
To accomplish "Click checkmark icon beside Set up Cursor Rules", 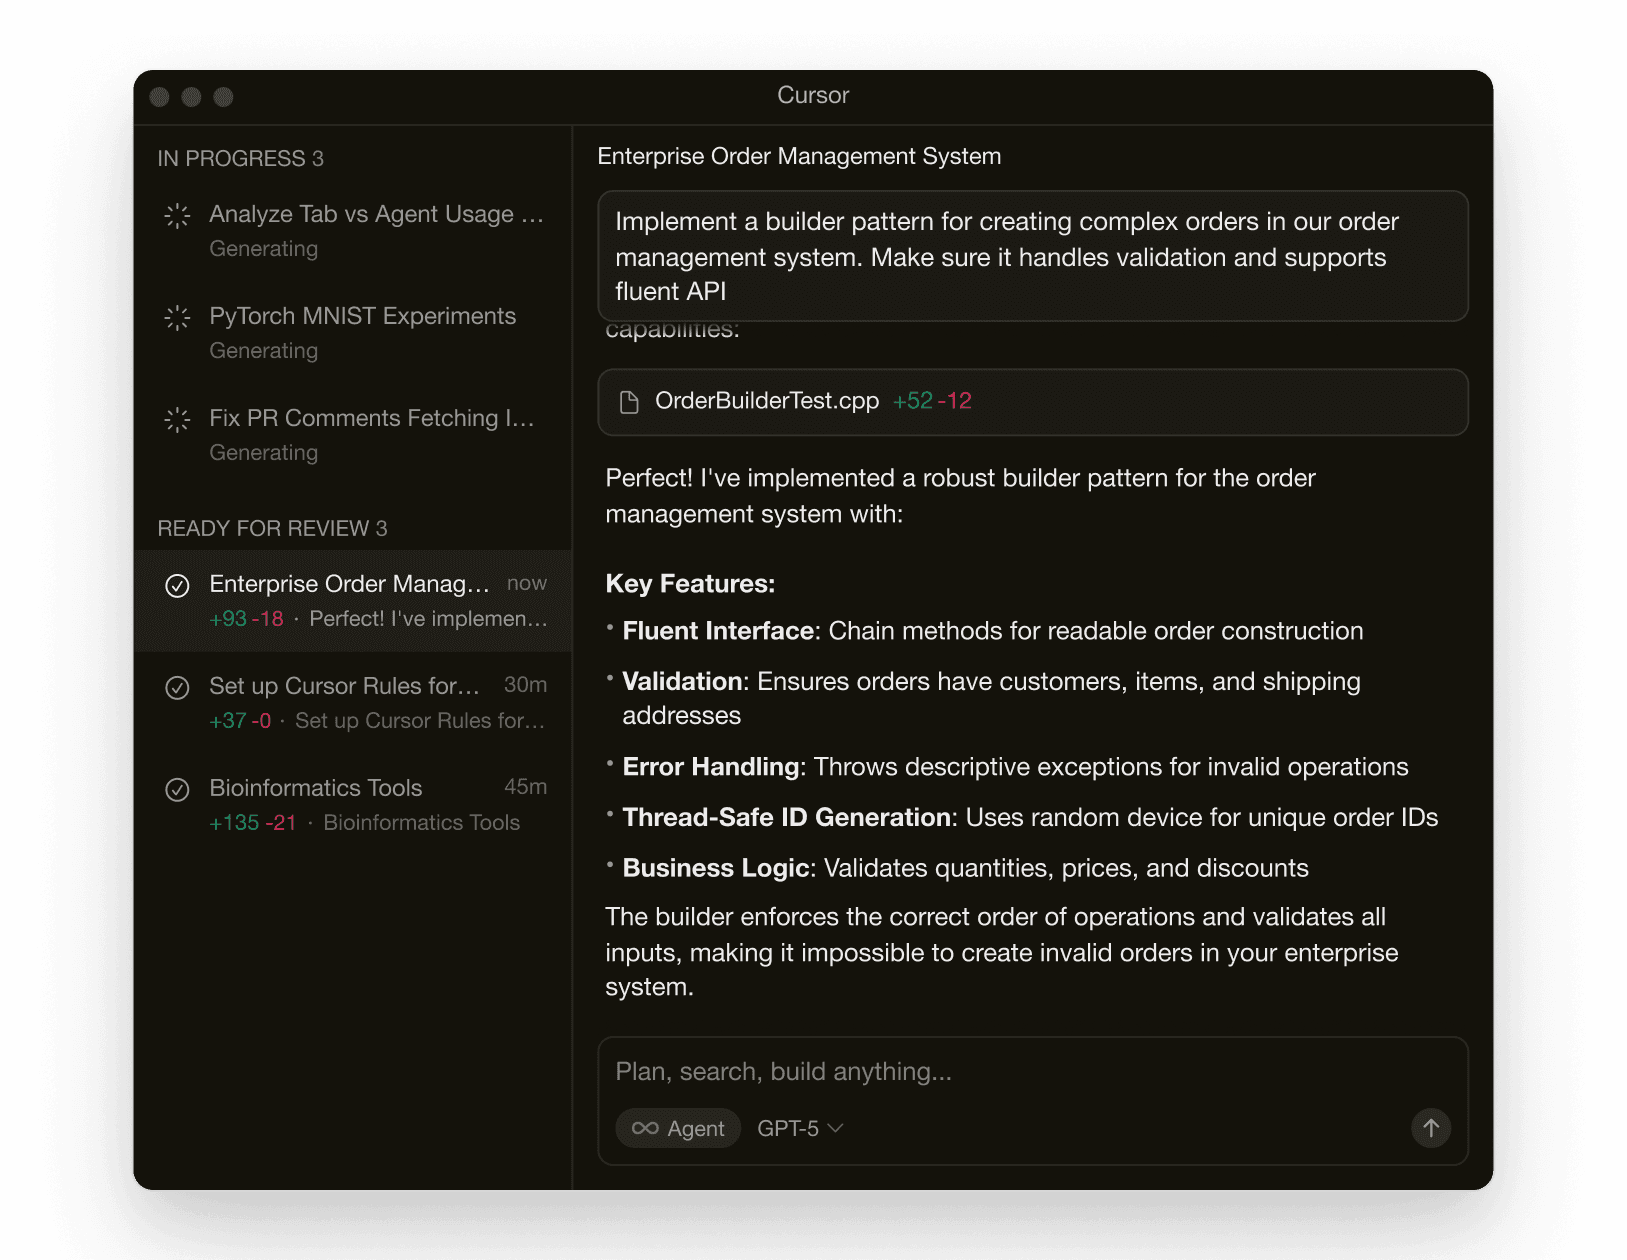I will [x=177, y=688].
